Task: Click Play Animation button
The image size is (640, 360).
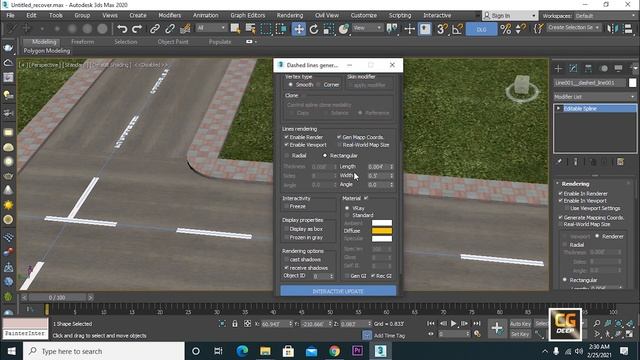Action: 453,324
